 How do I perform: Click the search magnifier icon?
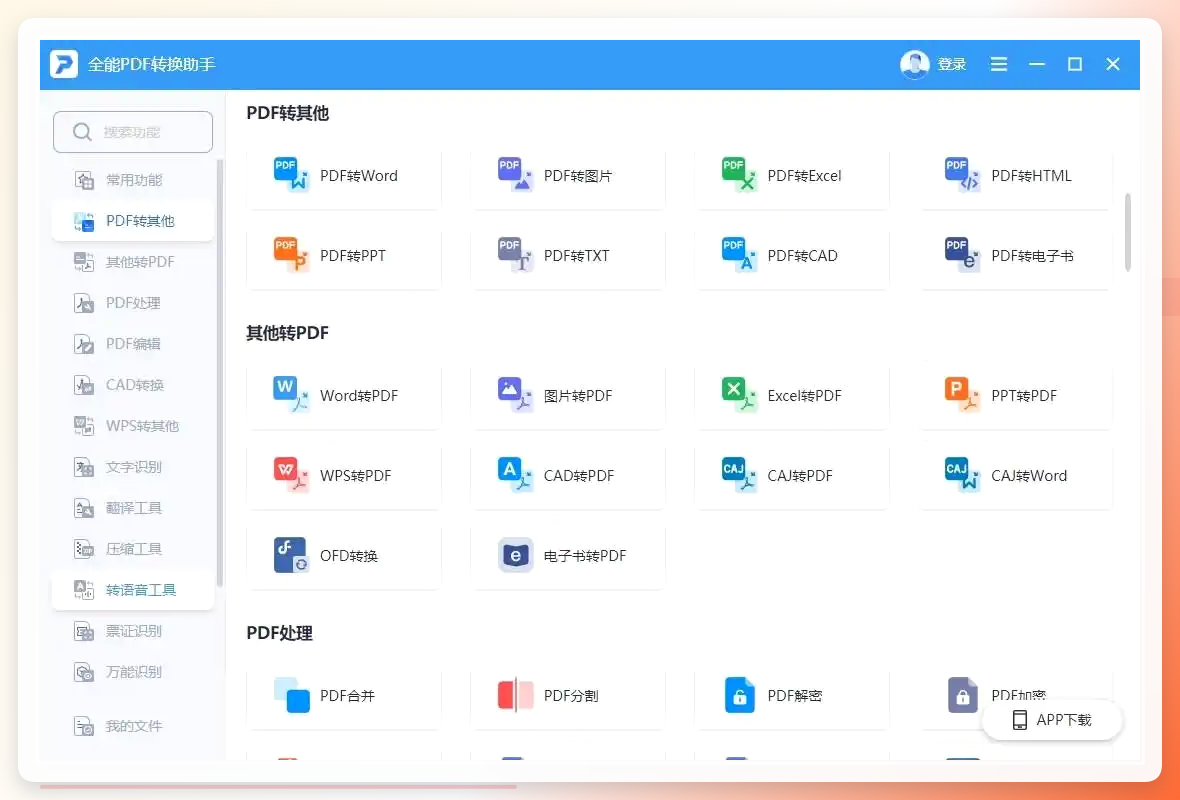click(82, 132)
